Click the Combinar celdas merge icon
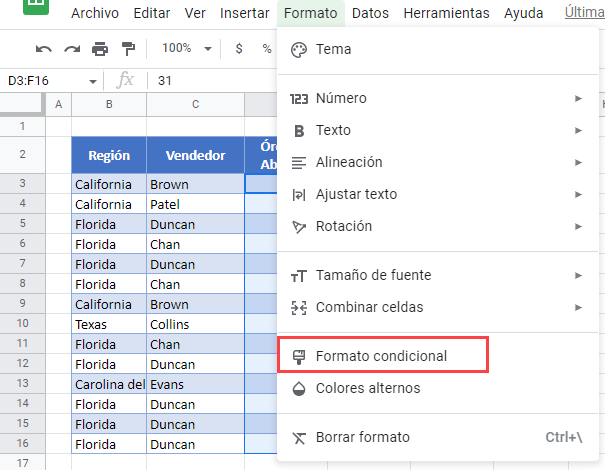Viewport: 605px width, 470px height. 299,308
